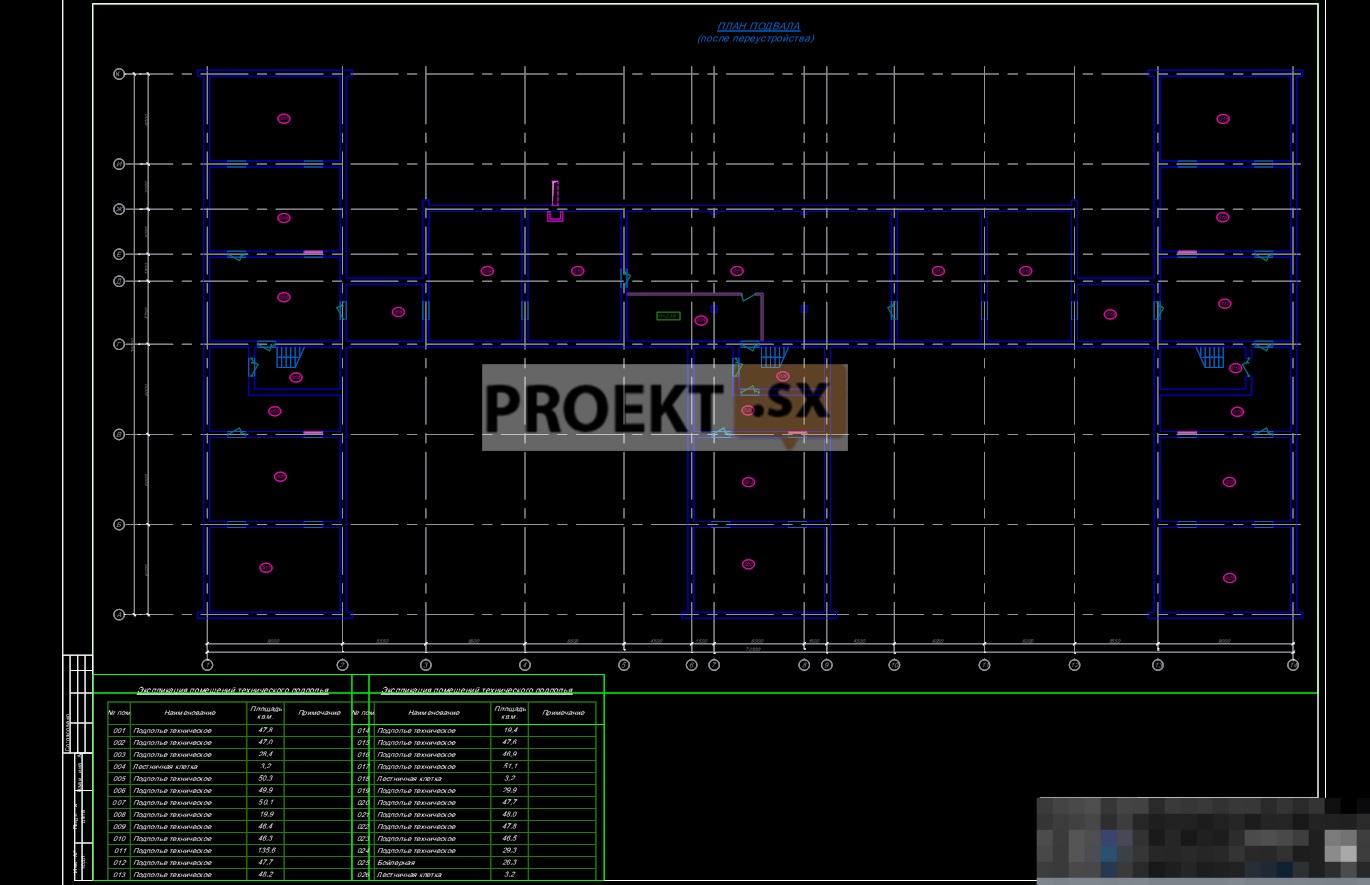Click the ПЛАН ПОДВАЛА drawing title

click(x=758, y=26)
